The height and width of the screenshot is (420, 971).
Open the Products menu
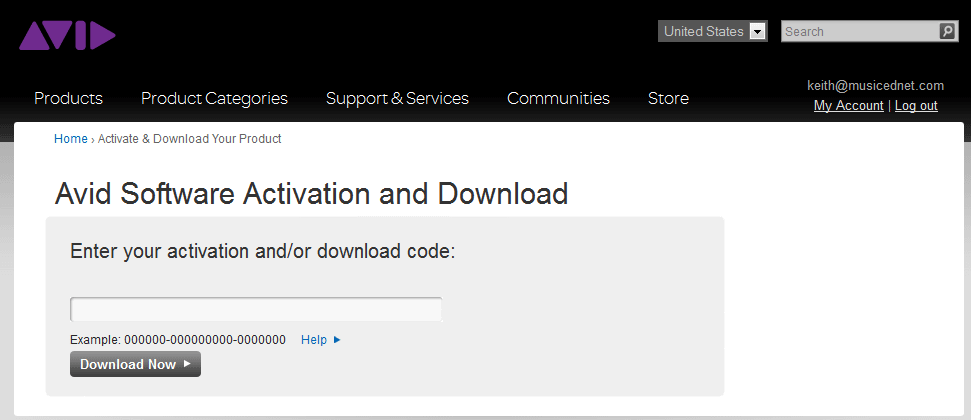68,98
